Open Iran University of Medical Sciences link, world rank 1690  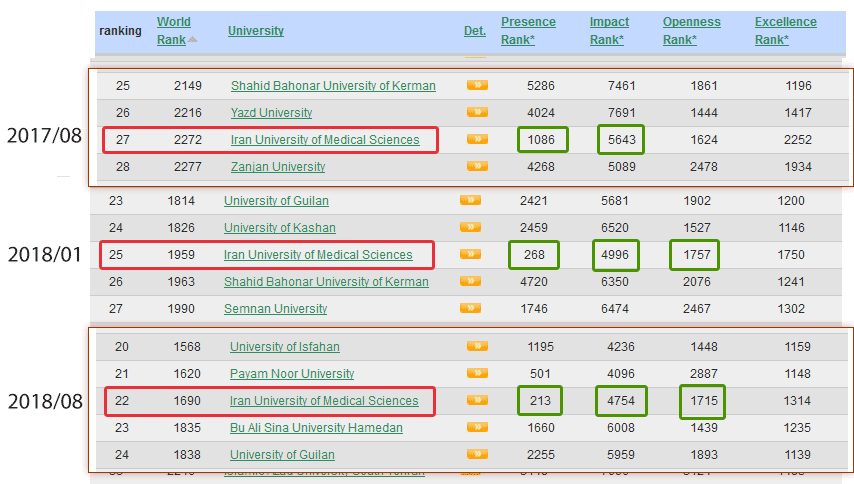(324, 401)
